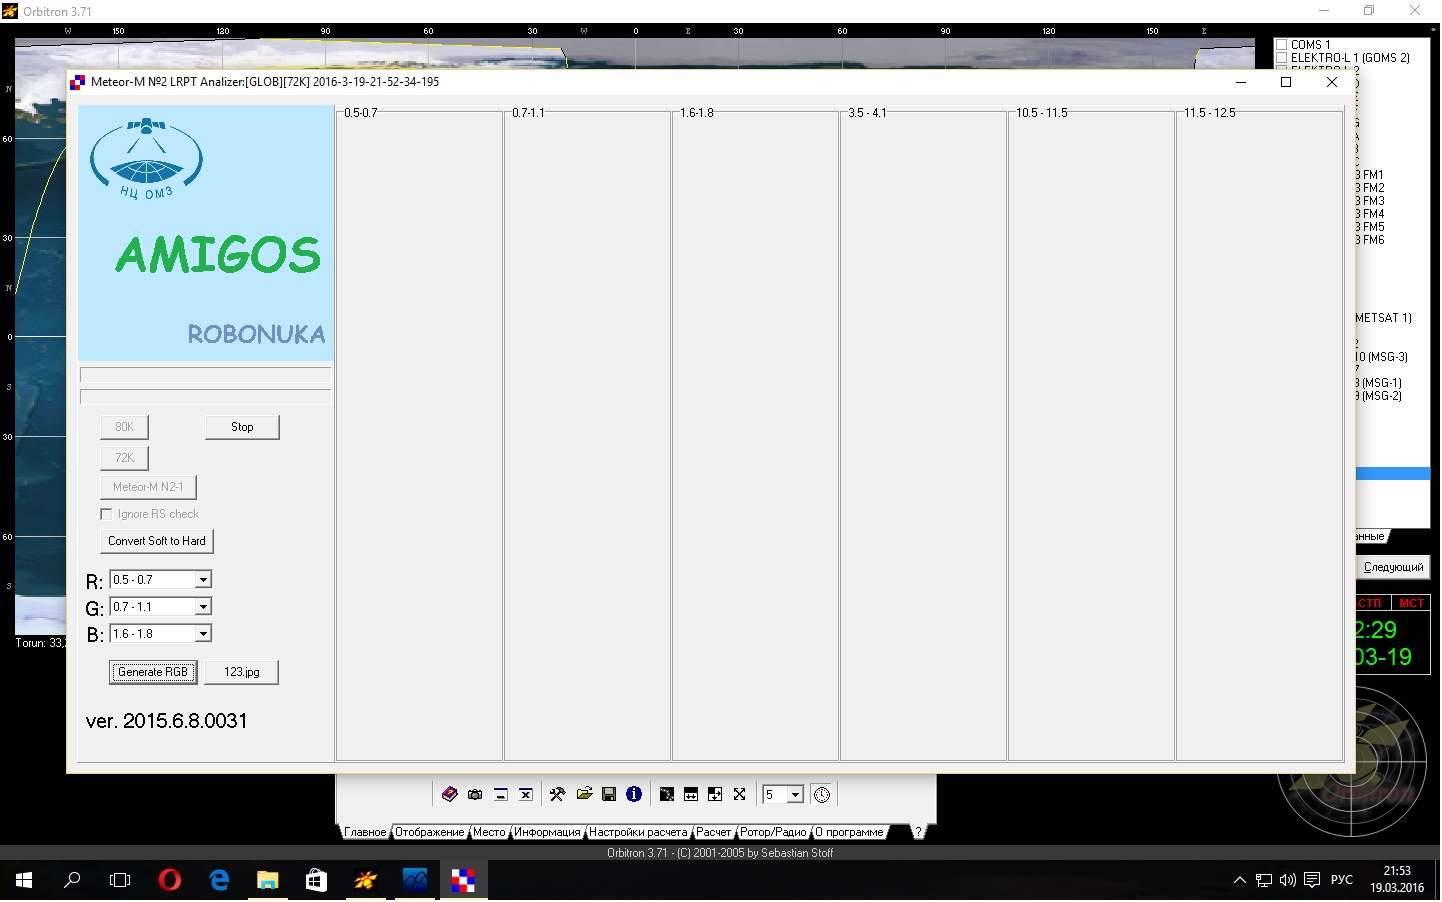Click the МСТ time label in Orbitron

pos(1411,604)
